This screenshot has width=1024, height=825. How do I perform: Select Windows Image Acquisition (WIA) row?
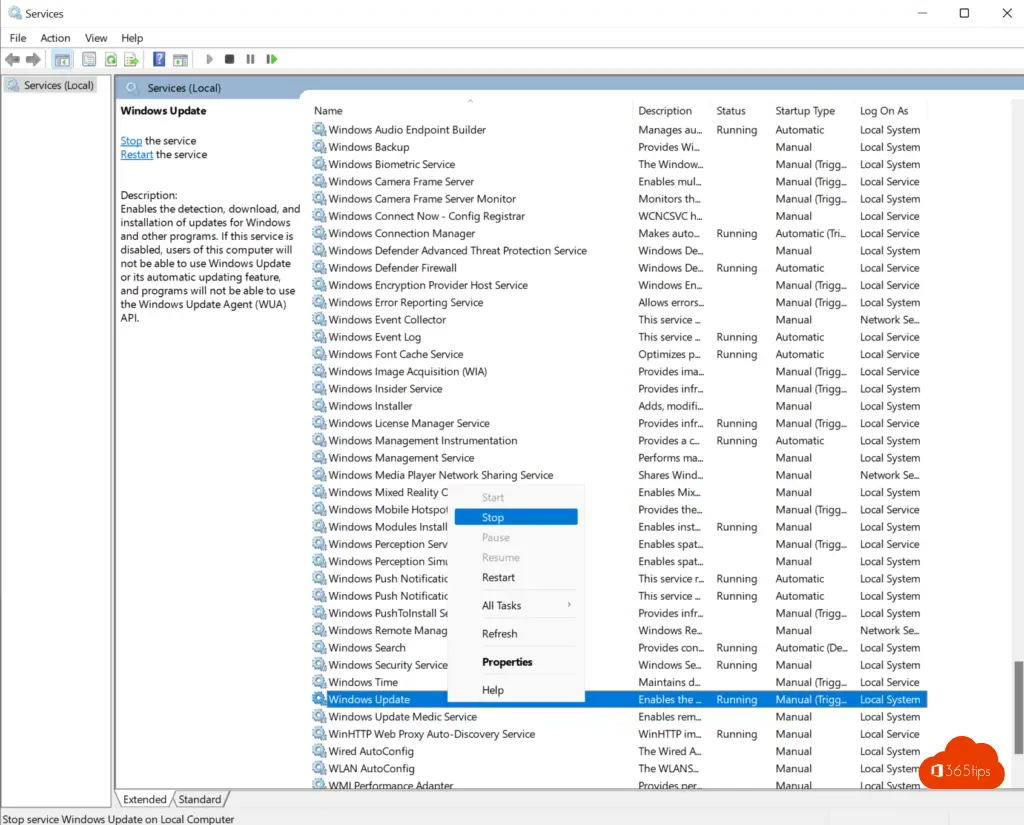(x=618, y=371)
